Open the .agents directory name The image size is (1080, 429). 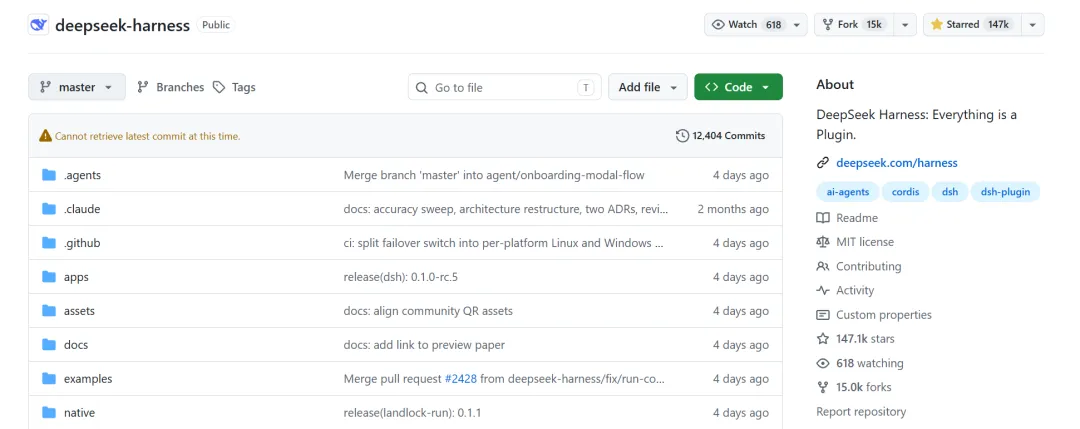(x=83, y=175)
